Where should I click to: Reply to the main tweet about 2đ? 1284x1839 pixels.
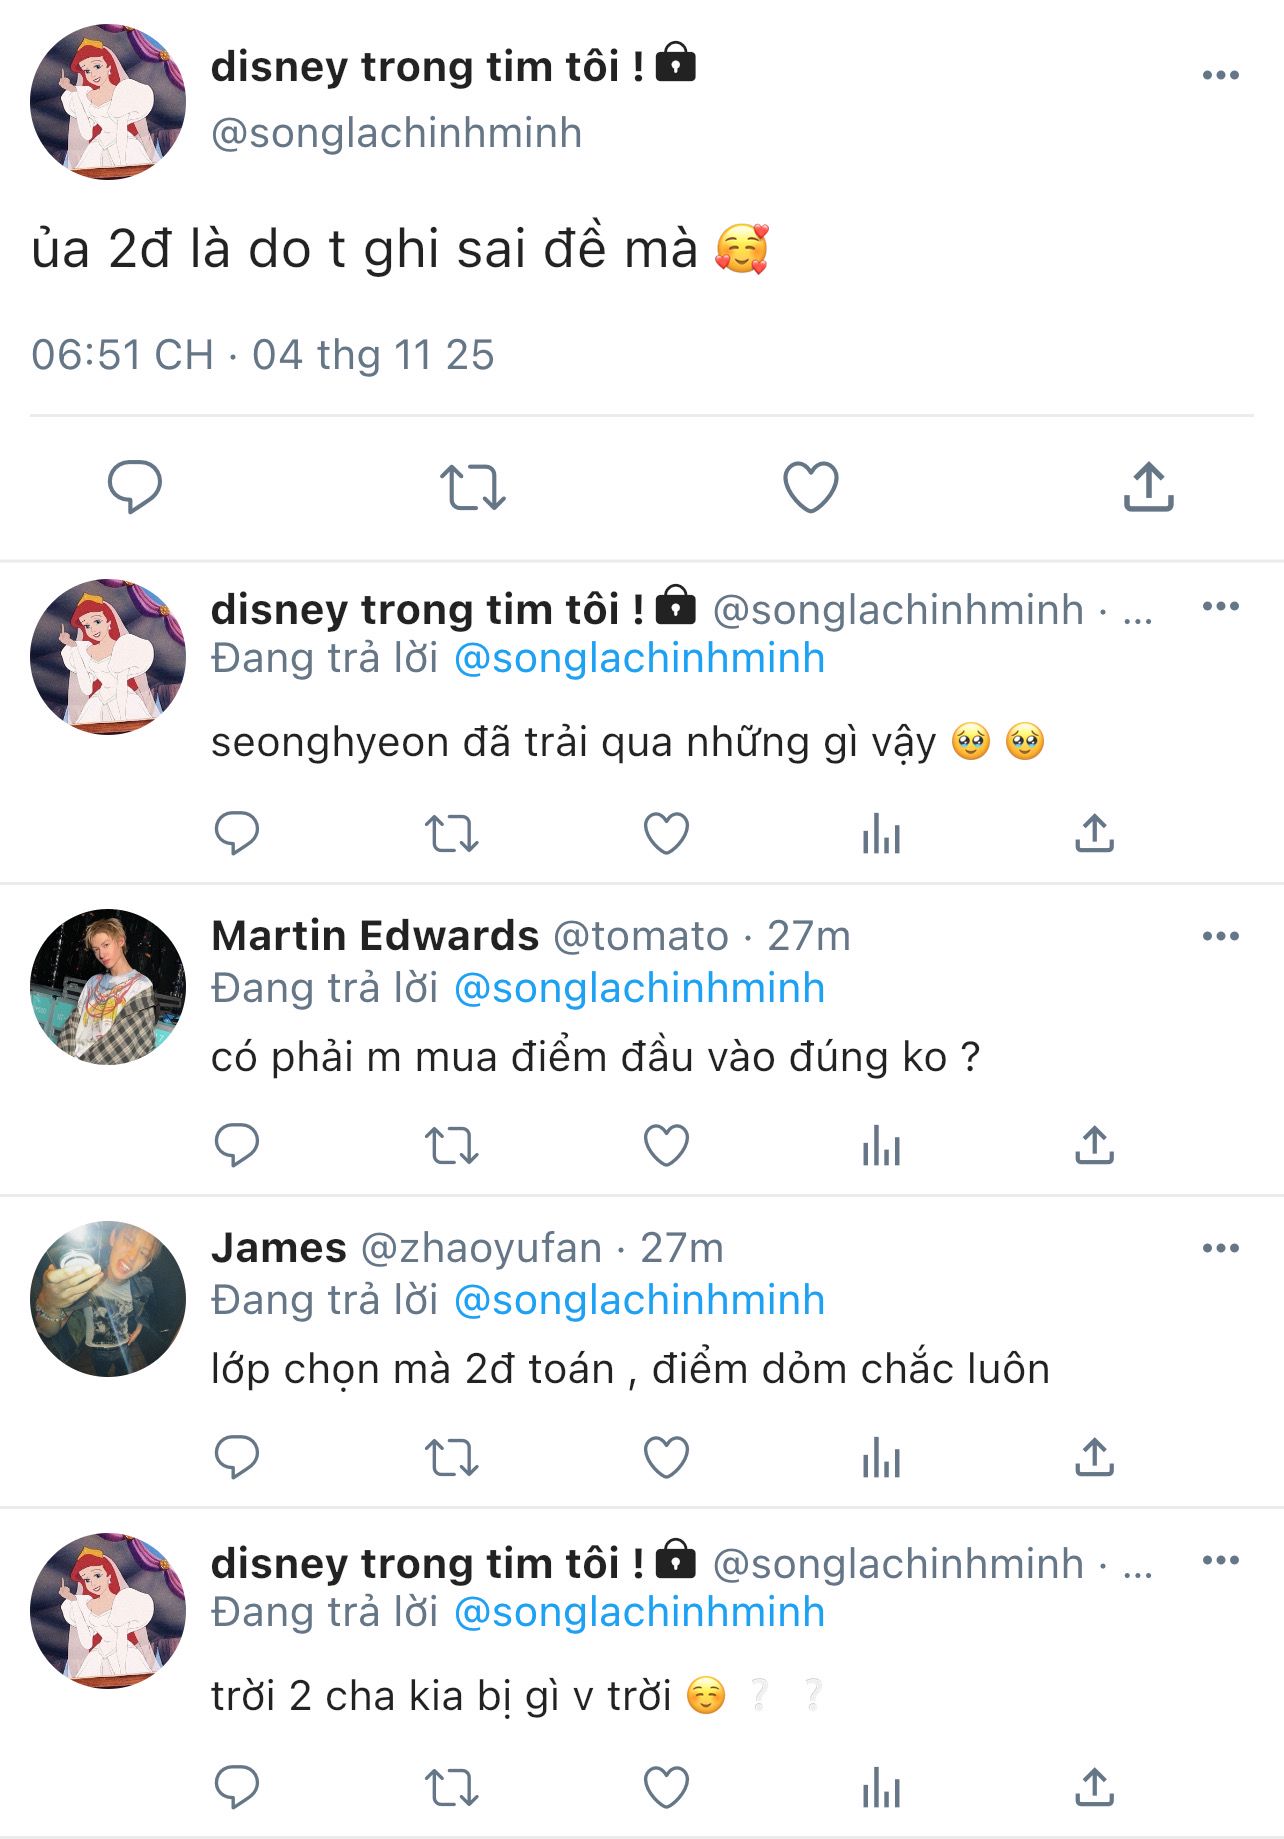[x=134, y=487]
